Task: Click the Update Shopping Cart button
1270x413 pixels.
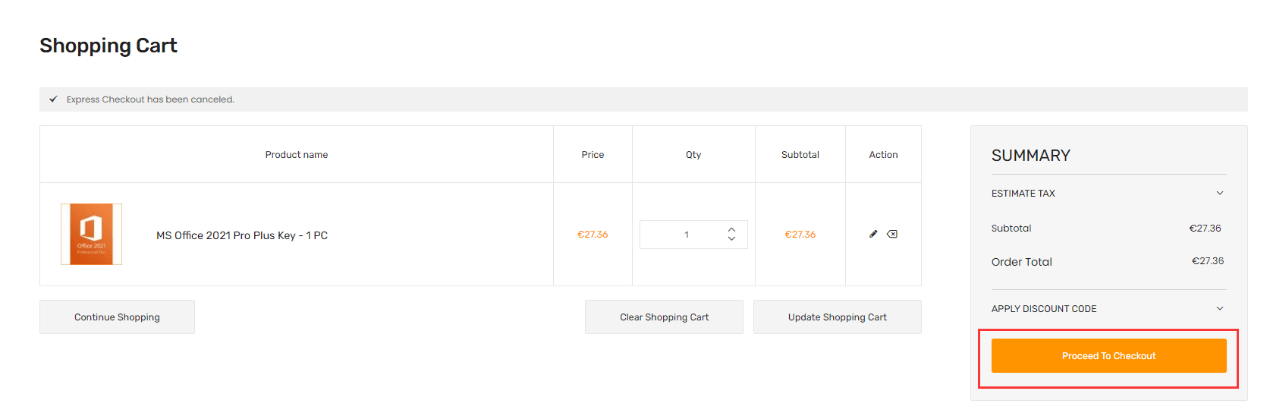Action: coord(837,317)
